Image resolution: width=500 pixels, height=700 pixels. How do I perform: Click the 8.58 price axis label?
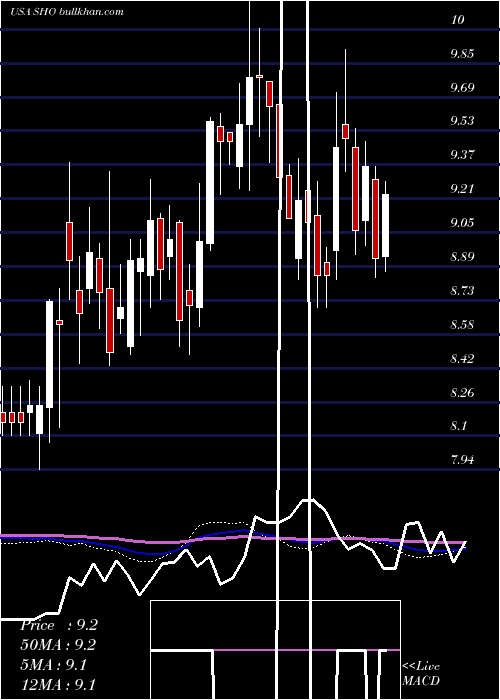tap(462, 324)
